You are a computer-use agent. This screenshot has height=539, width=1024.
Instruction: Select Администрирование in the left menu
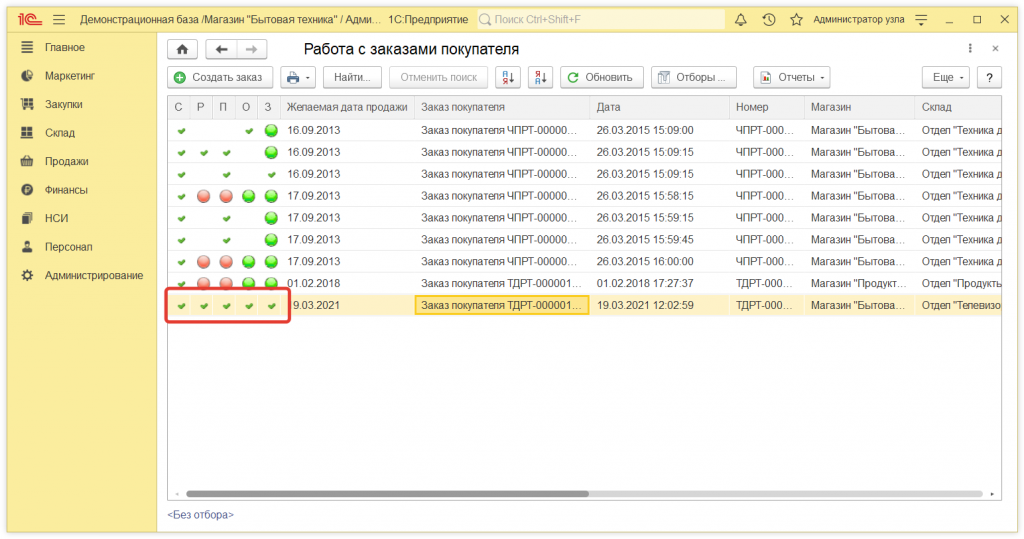click(93, 275)
